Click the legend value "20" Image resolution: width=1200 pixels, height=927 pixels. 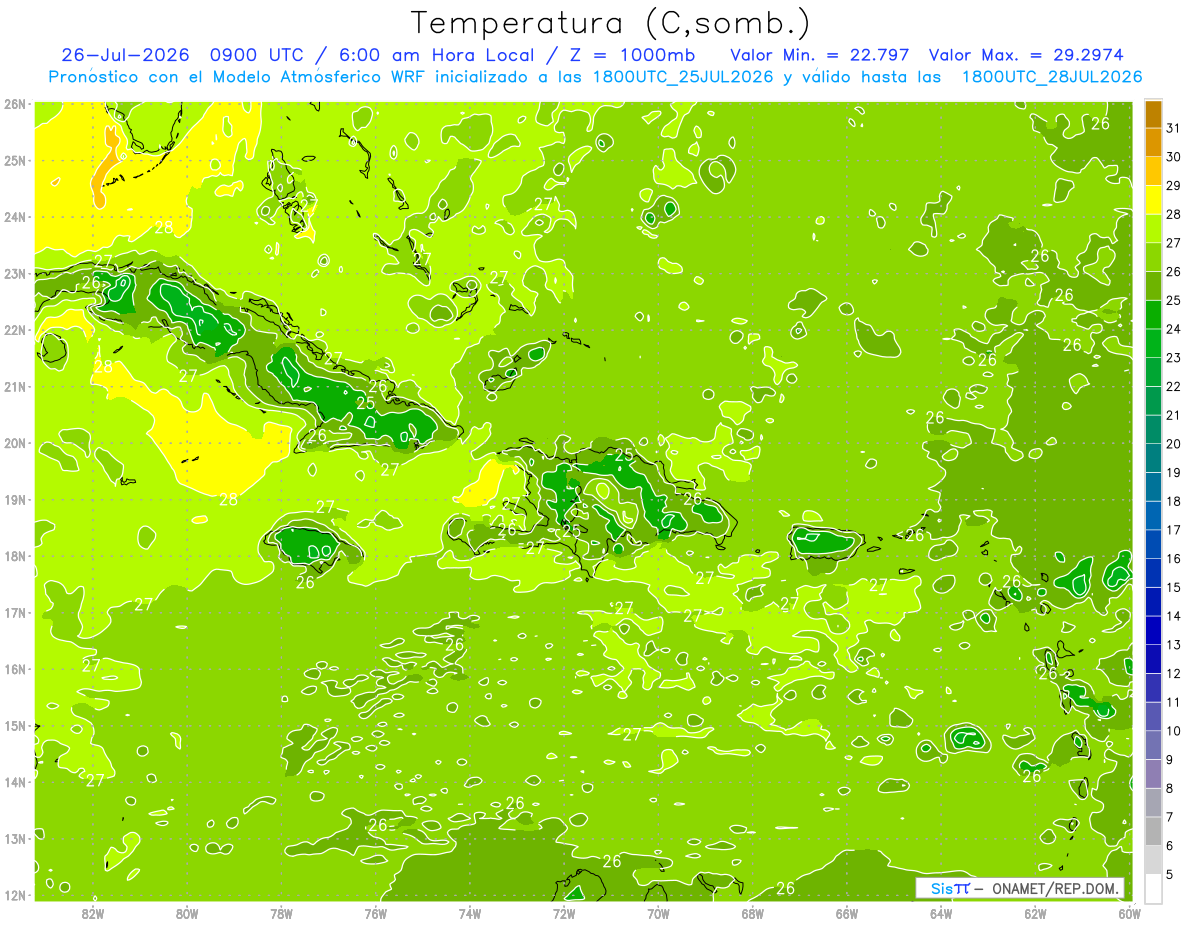[1174, 444]
